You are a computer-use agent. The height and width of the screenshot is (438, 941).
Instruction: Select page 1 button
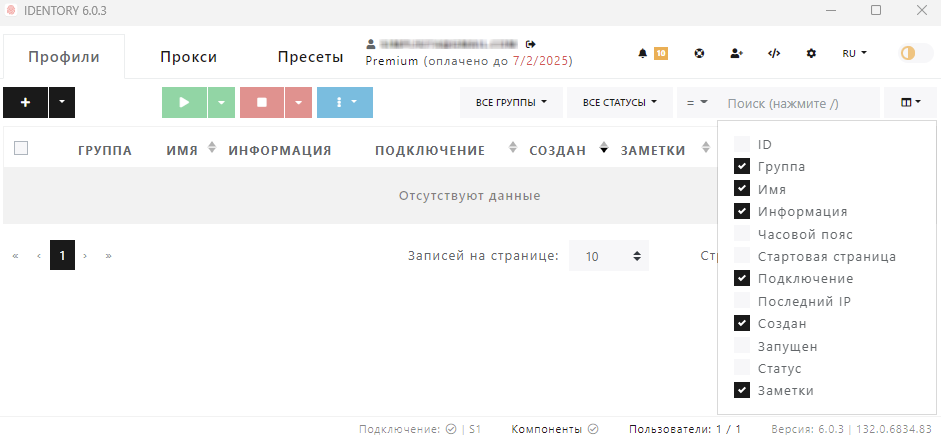pyautogui.click(x=62, y=256)
